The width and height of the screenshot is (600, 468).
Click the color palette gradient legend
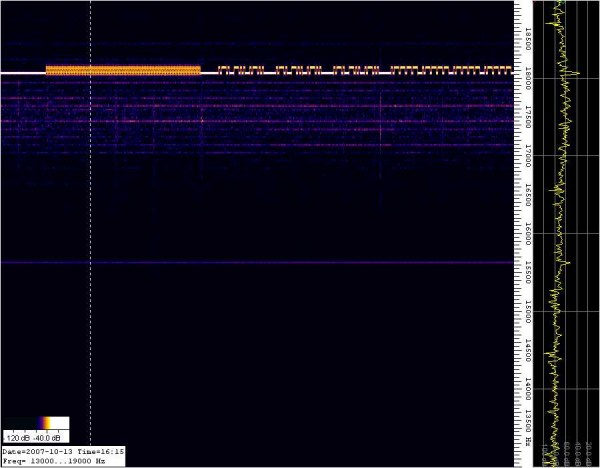coord(37,423)
